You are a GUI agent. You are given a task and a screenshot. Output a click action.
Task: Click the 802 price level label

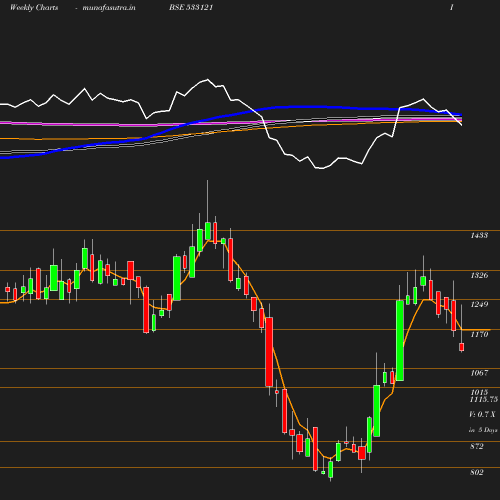click(x=477, y=472)
